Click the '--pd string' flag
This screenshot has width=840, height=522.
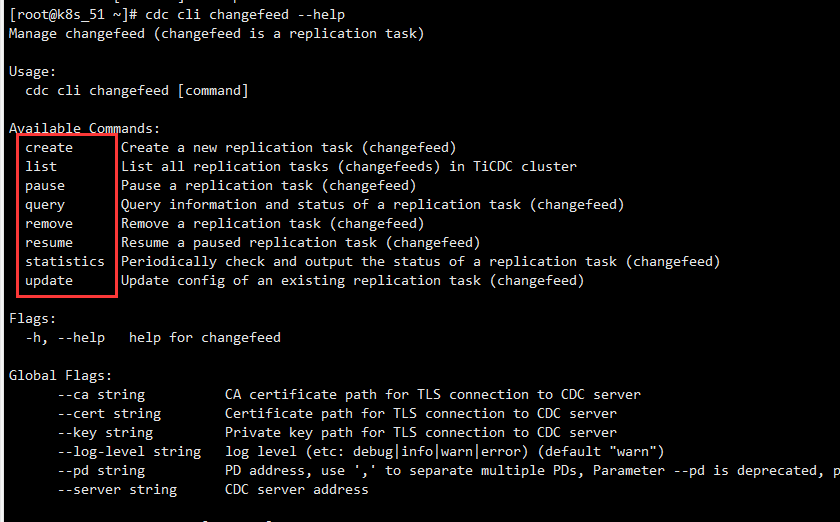[x=101, y=471]
